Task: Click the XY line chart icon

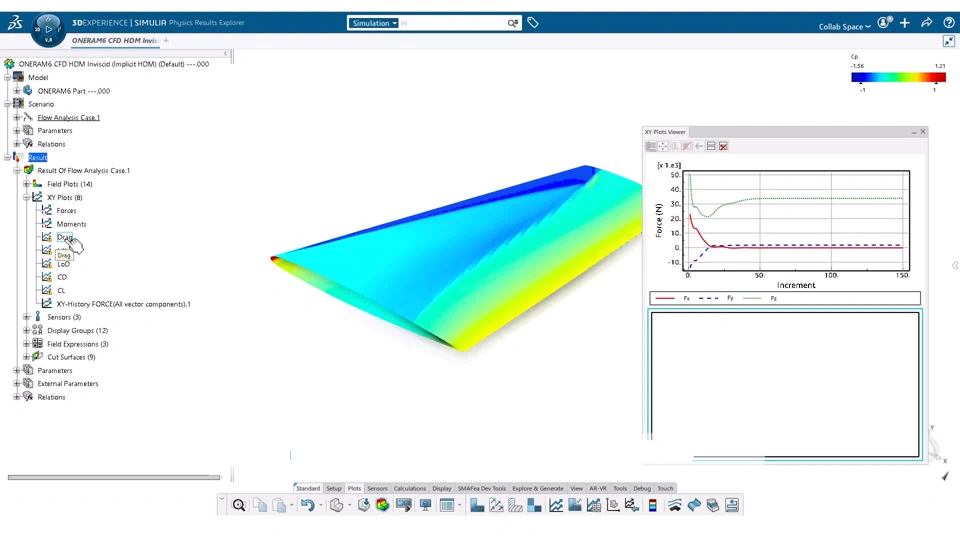Action: 556,505
